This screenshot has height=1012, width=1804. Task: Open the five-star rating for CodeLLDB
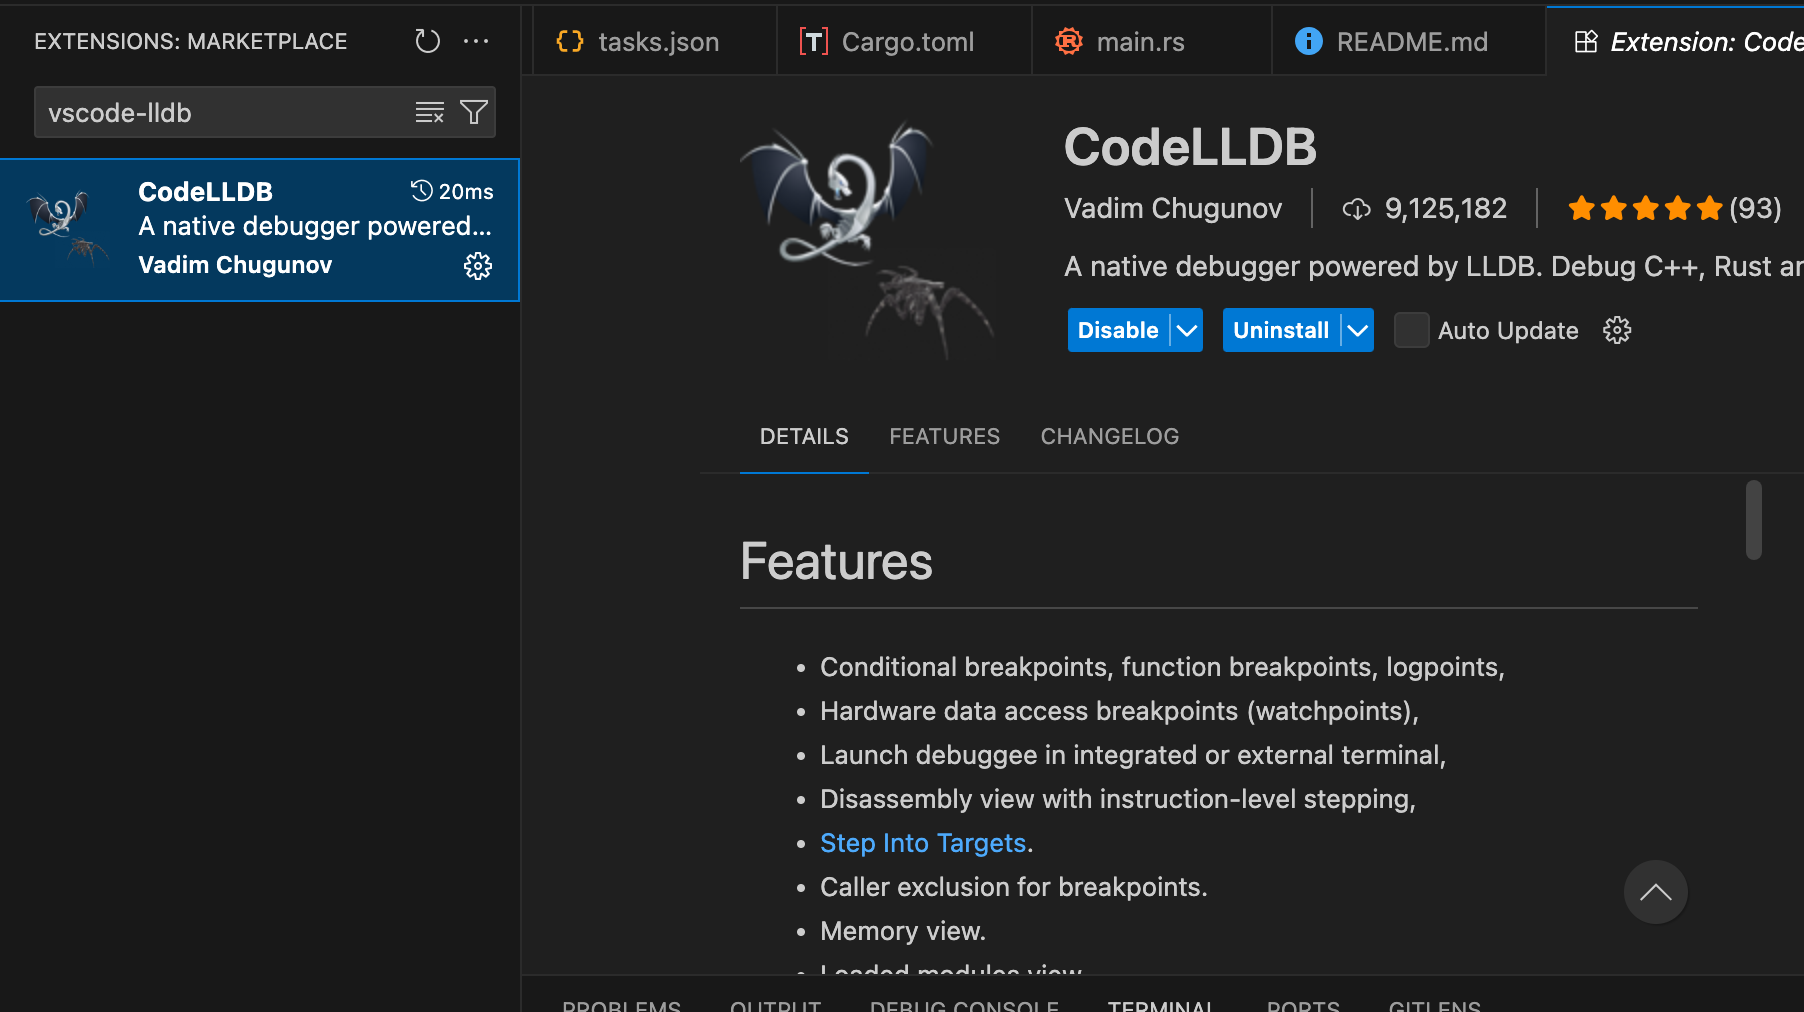click(1643, 208)
